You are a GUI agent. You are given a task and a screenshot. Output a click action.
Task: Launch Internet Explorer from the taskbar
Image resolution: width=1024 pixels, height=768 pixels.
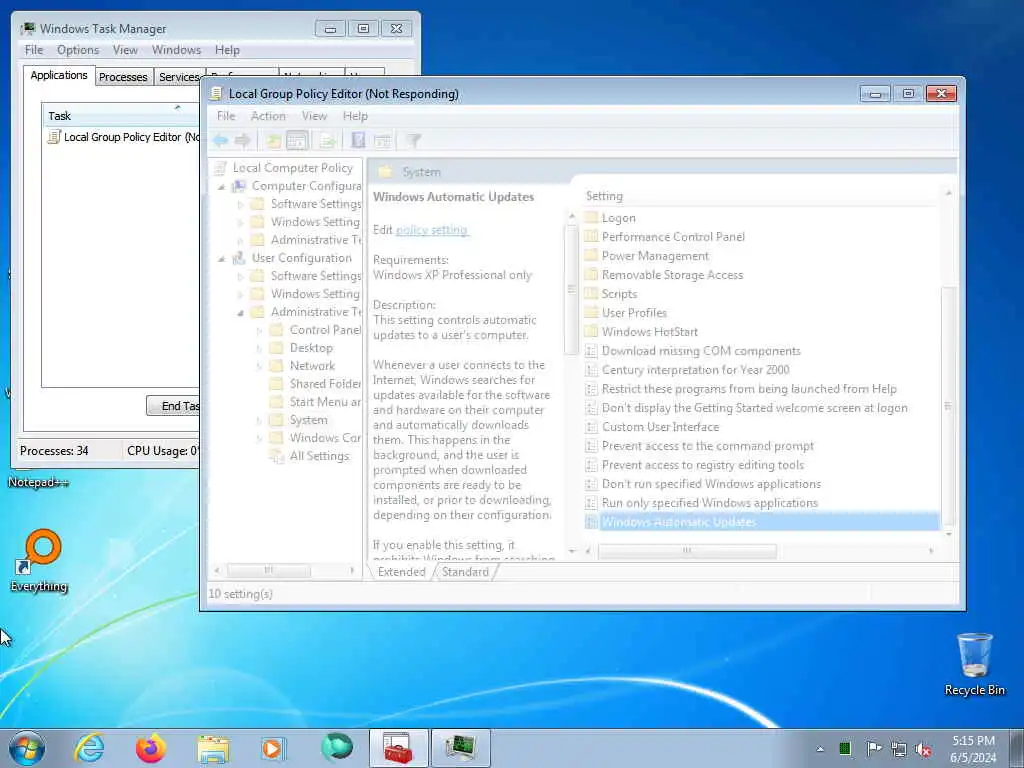pyautogui.click(x=89, y=748)
